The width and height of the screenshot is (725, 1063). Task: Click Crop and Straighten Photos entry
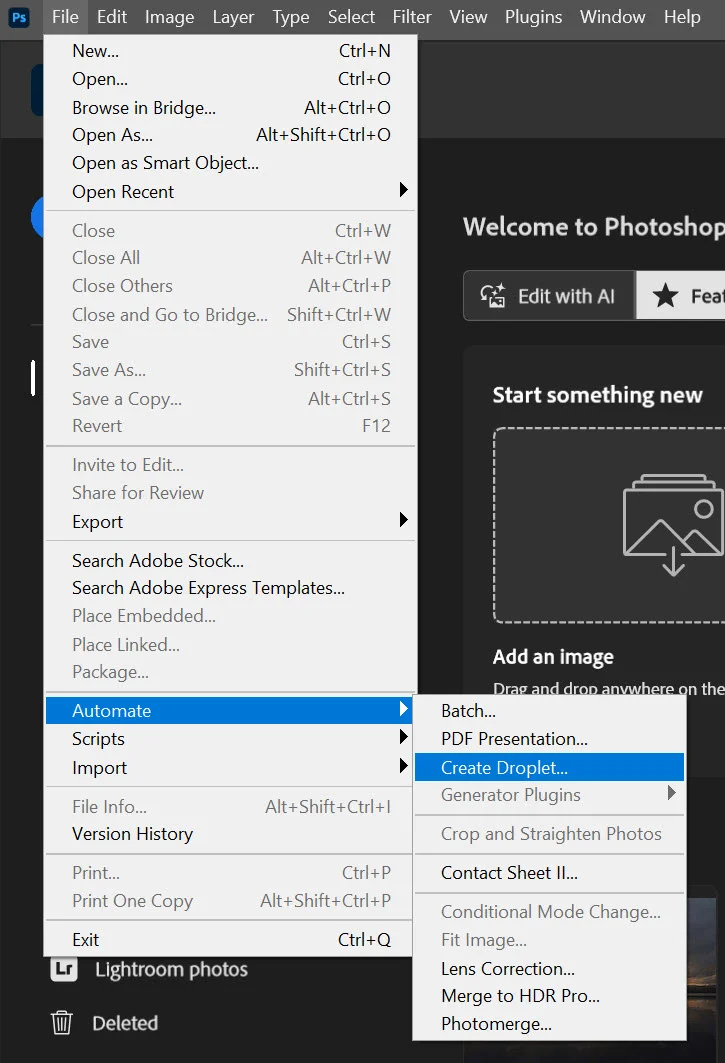pyautogui.click(x=549, y=834)
